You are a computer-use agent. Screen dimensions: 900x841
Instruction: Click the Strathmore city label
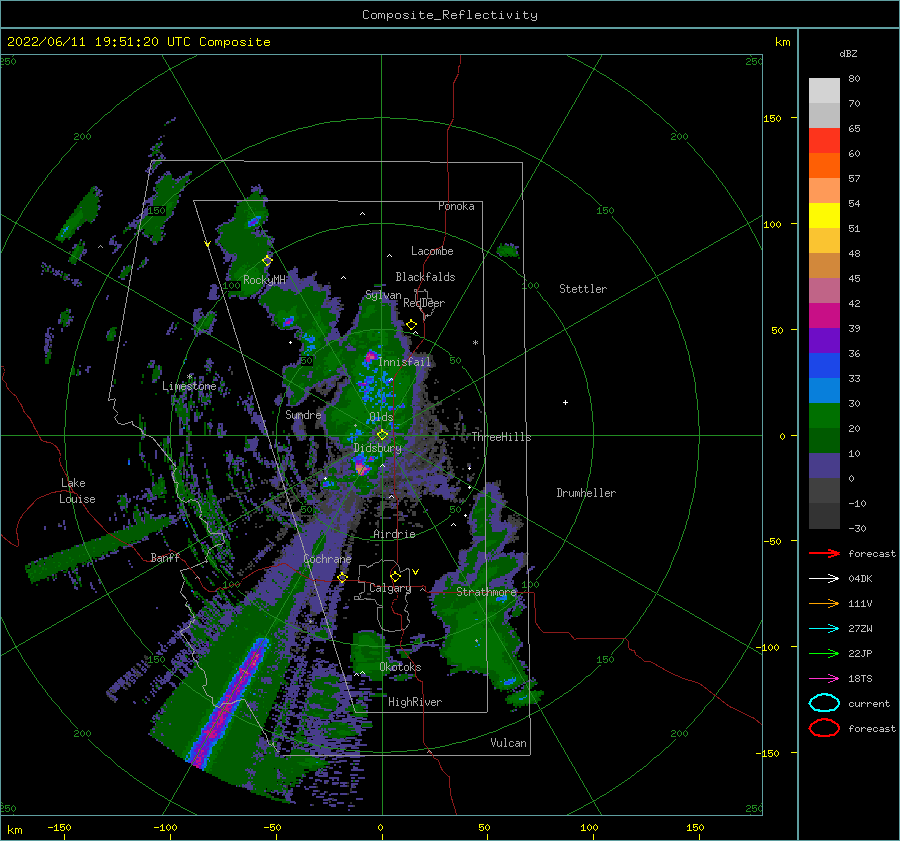click(487, 592)
